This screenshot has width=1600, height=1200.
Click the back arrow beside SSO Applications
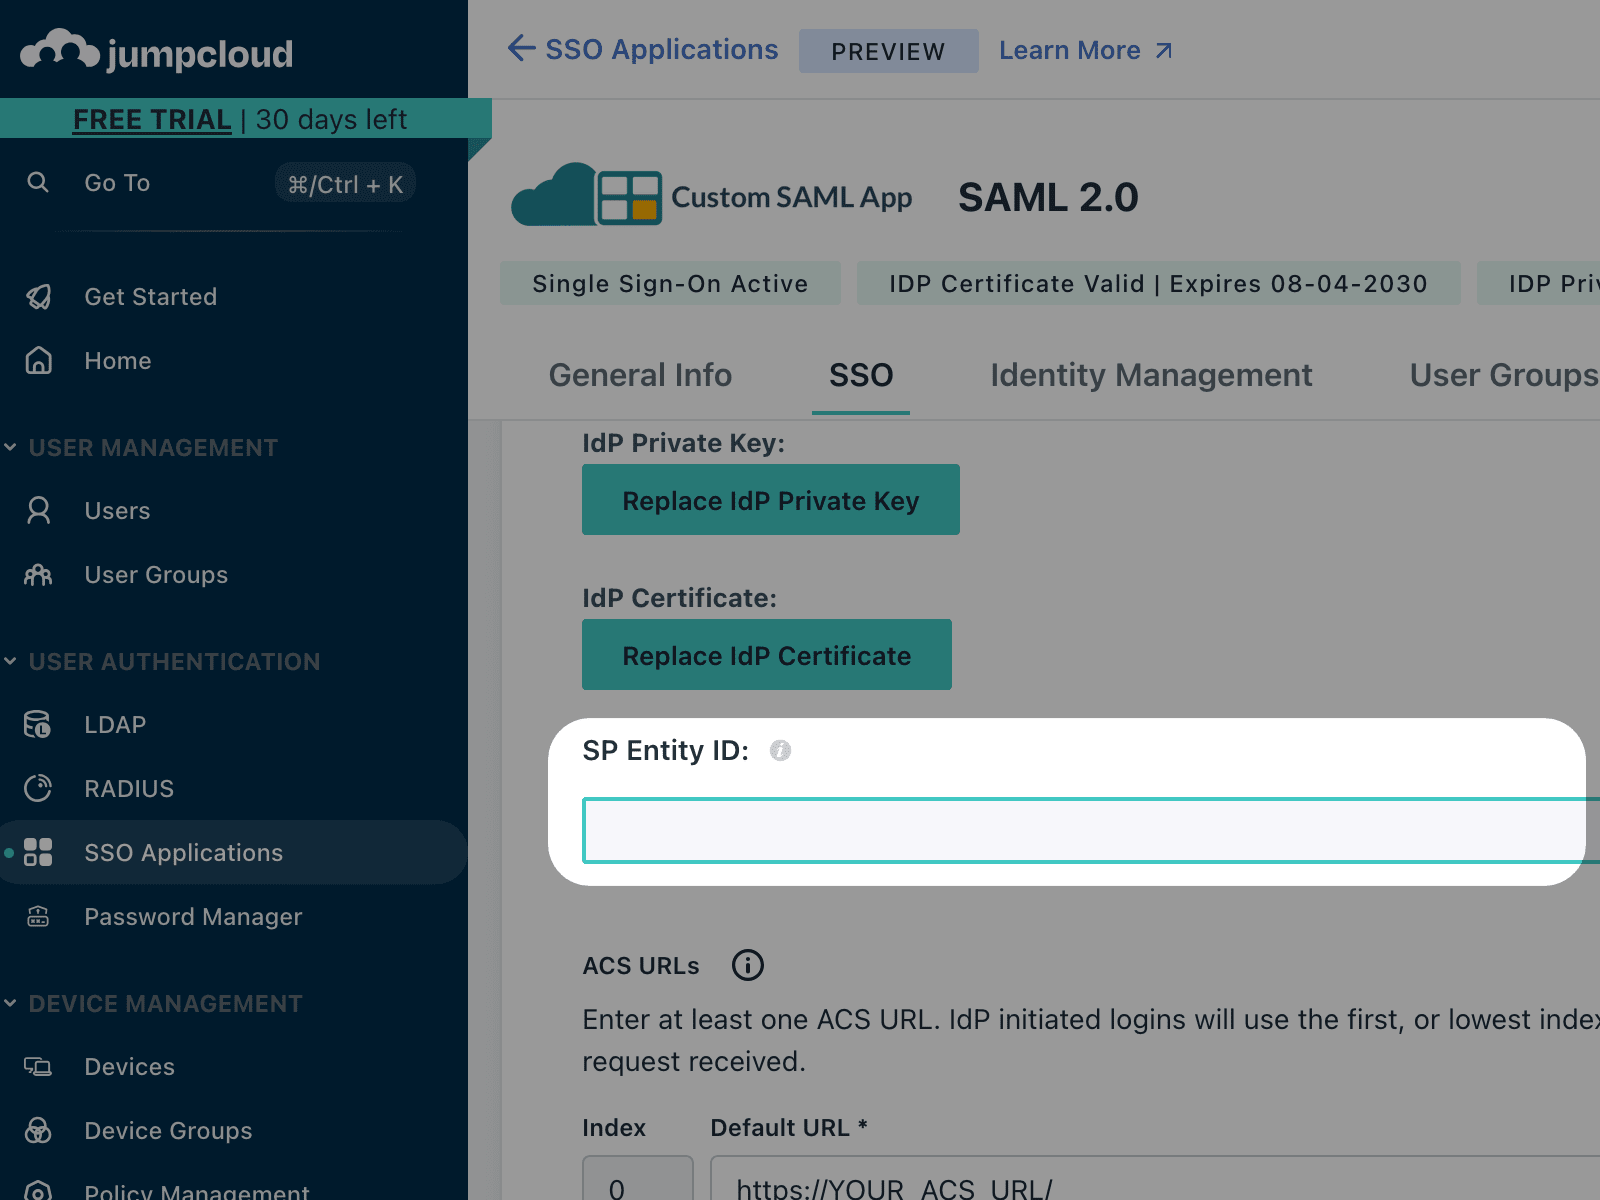point(521,48)
